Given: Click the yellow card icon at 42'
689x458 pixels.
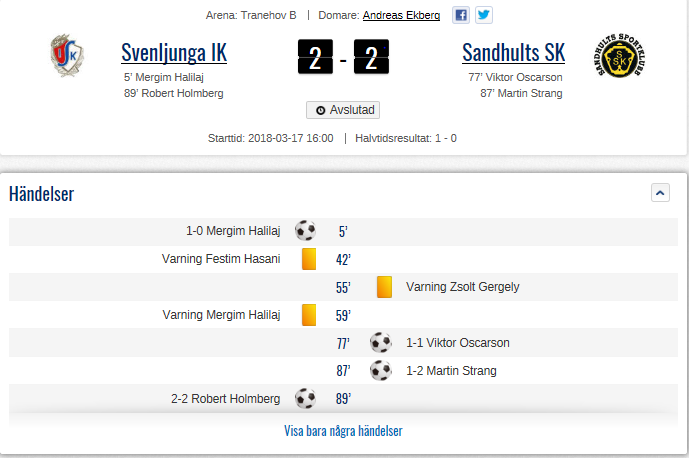Looking at the screenshot, I should 309,259.
